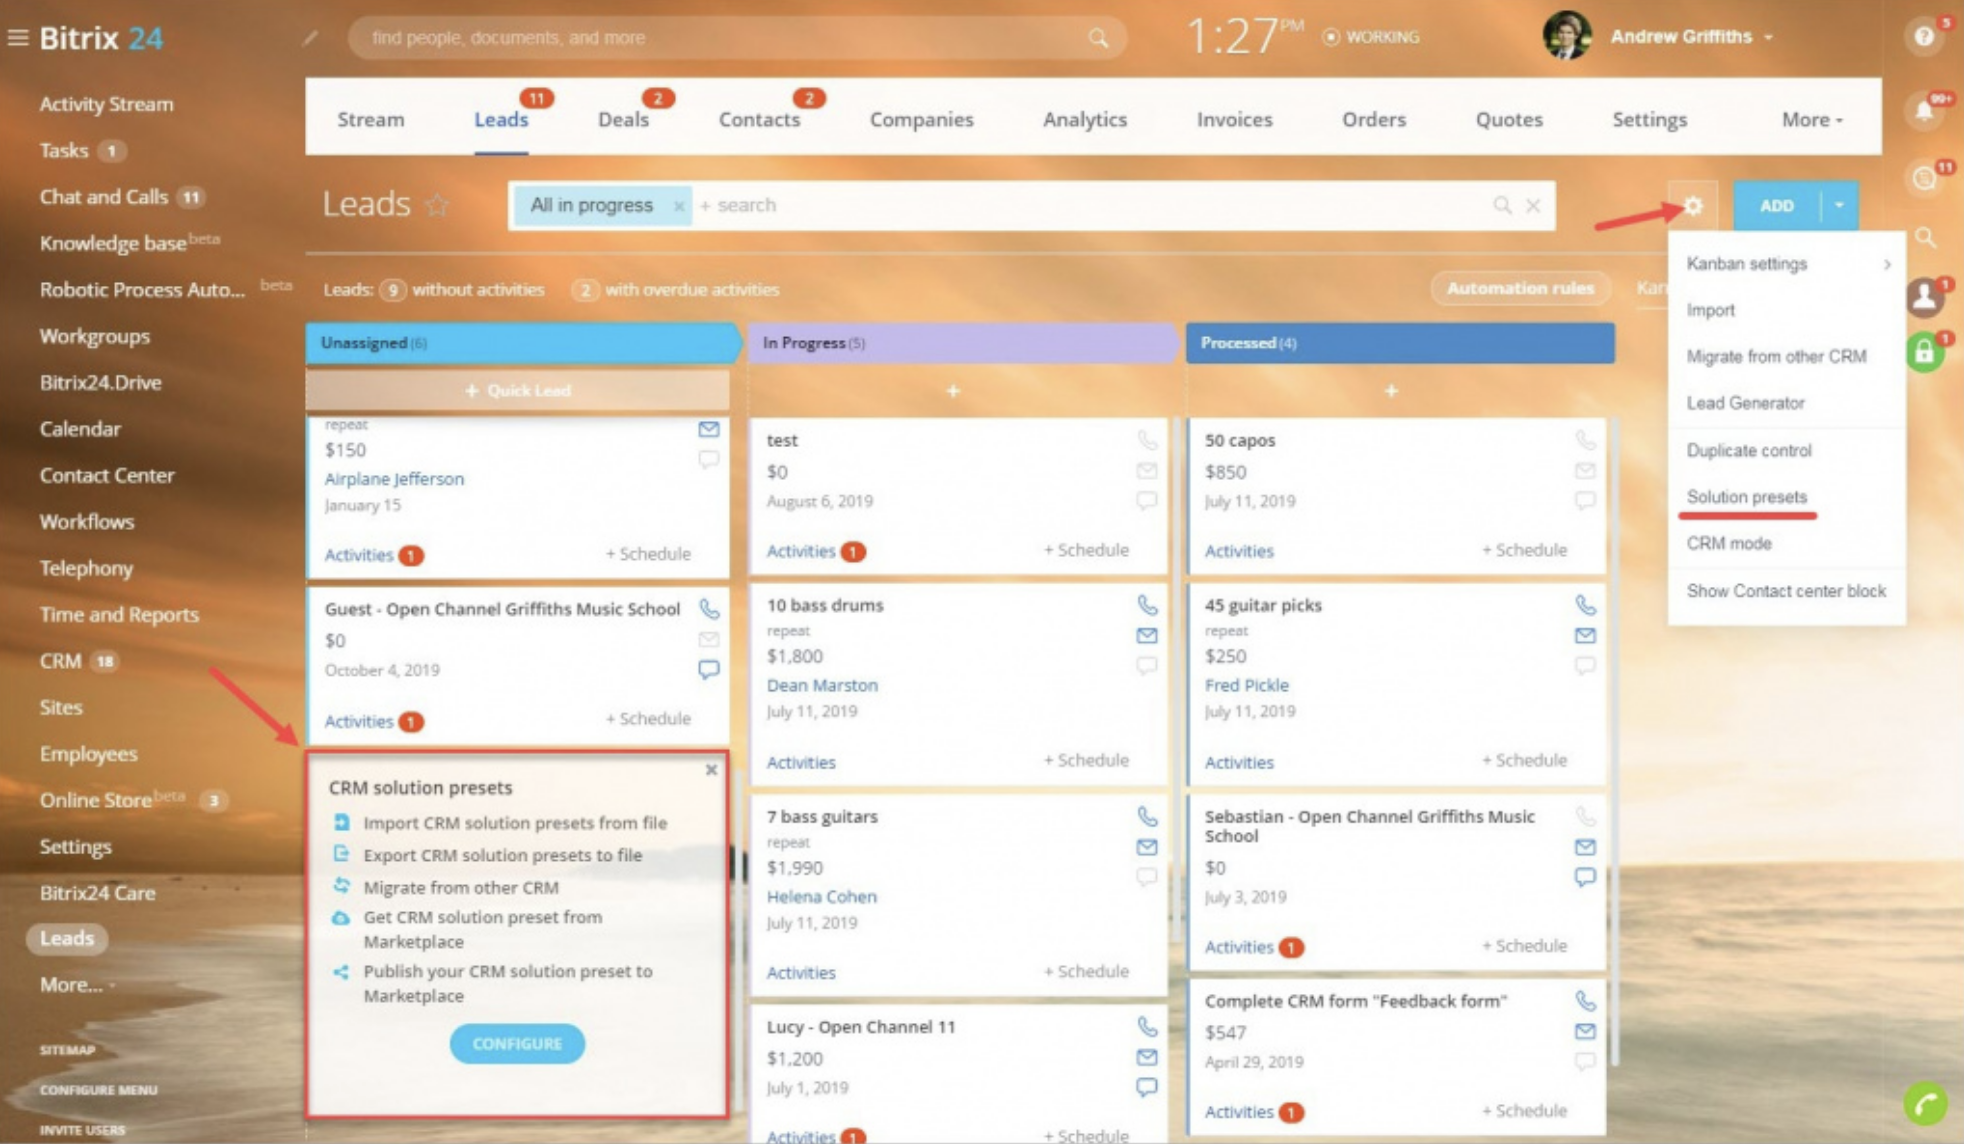This screenshot has width=1964, height=1144.
Task: Click the Lead Generator icon in menu
Action: click(1747, 403)
